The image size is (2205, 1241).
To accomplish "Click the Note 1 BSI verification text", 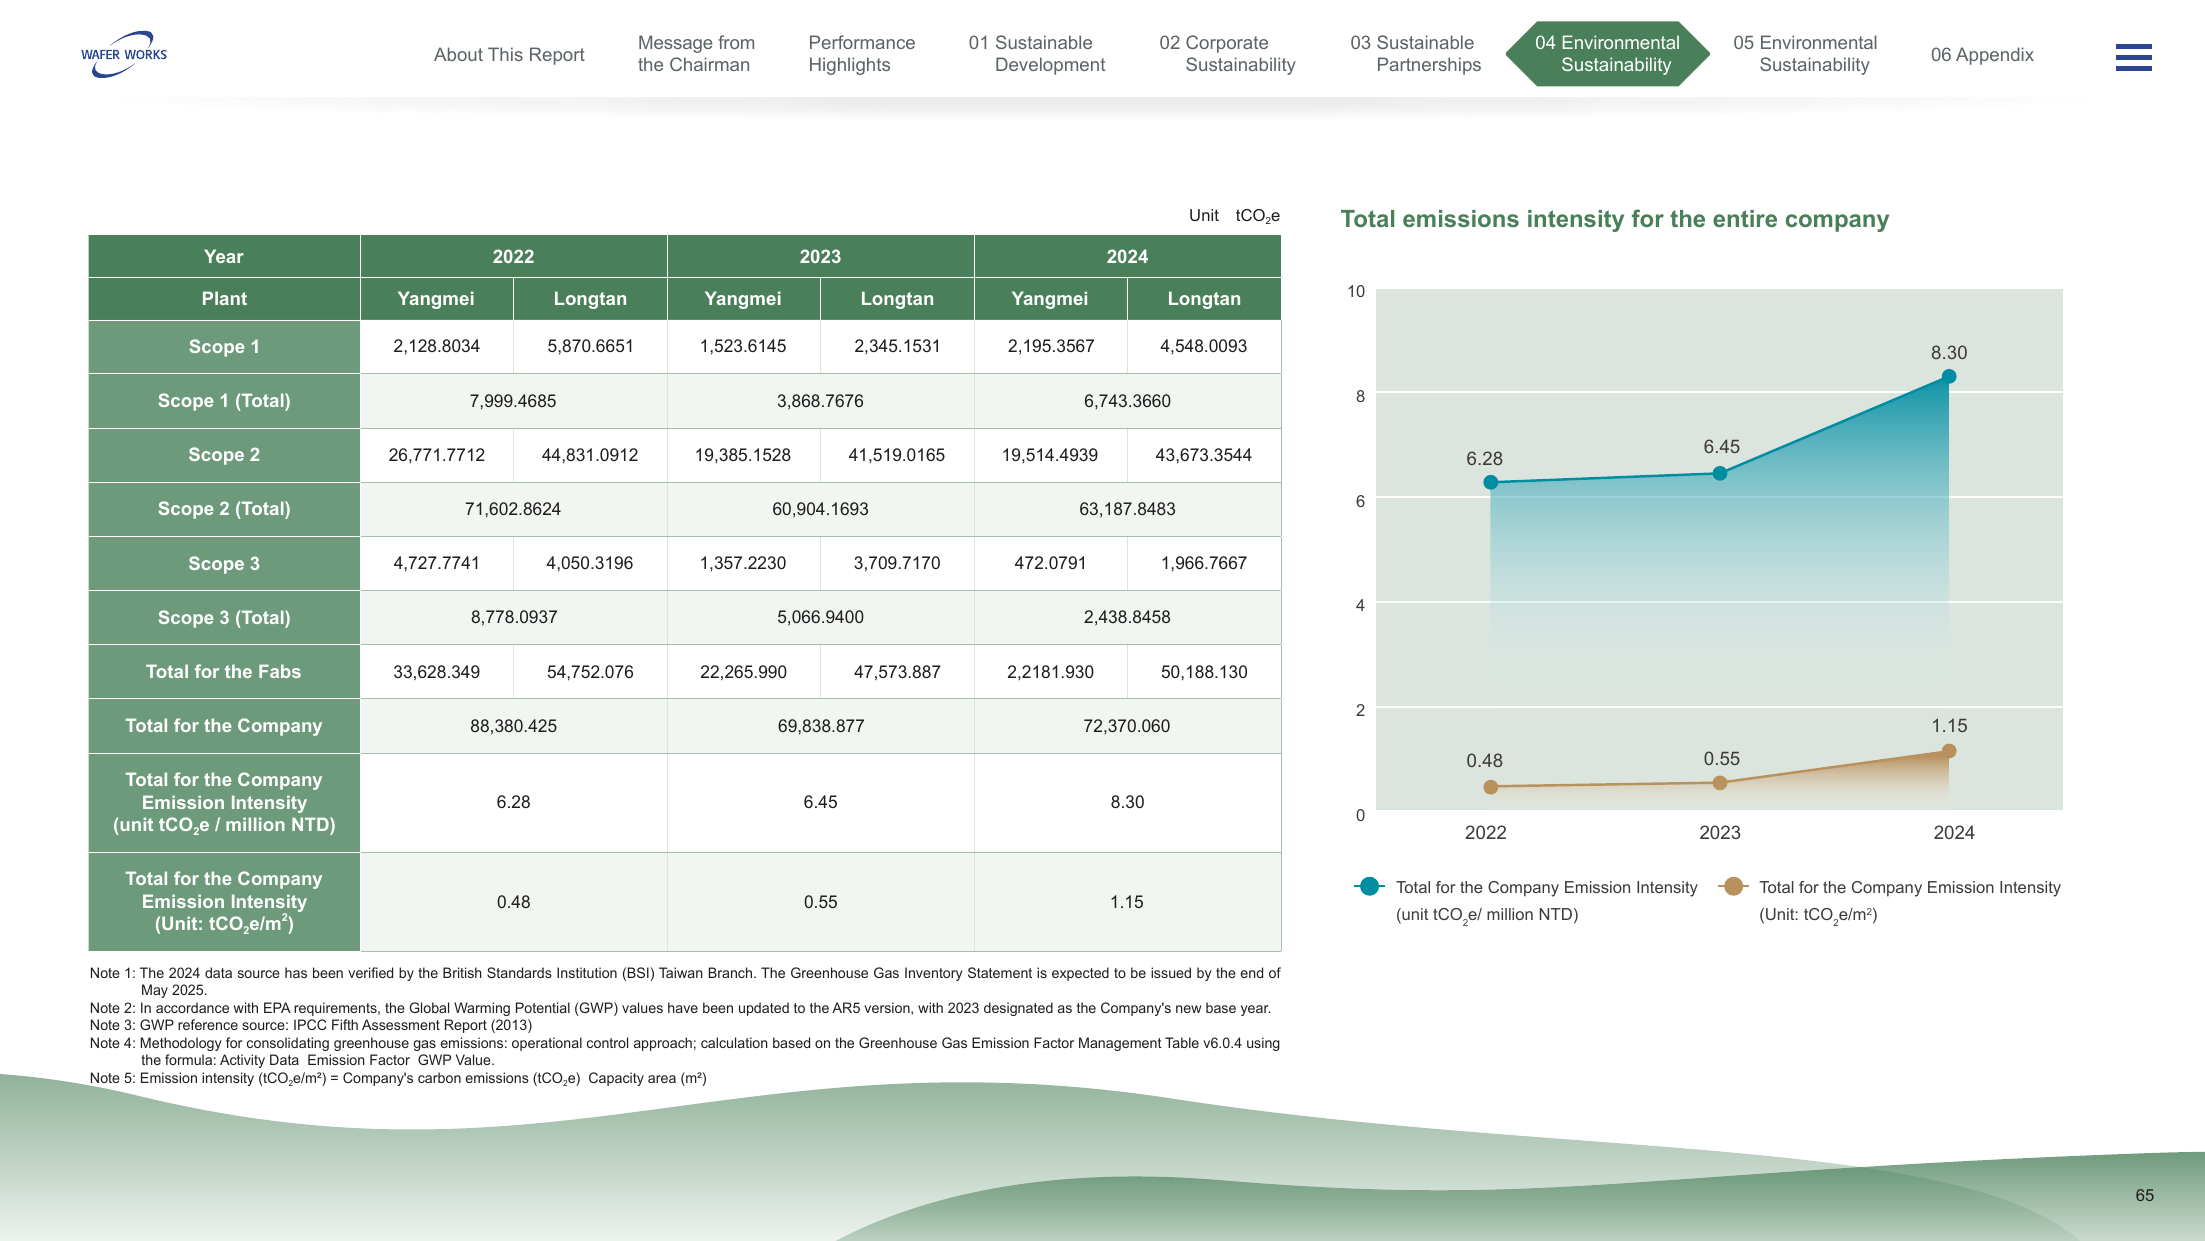I will pos(685,981).
